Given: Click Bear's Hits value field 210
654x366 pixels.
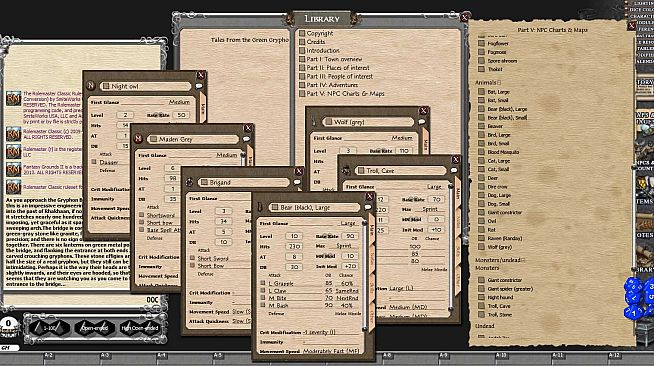Looking at the screenshot, I should click(x=294, y=246).
